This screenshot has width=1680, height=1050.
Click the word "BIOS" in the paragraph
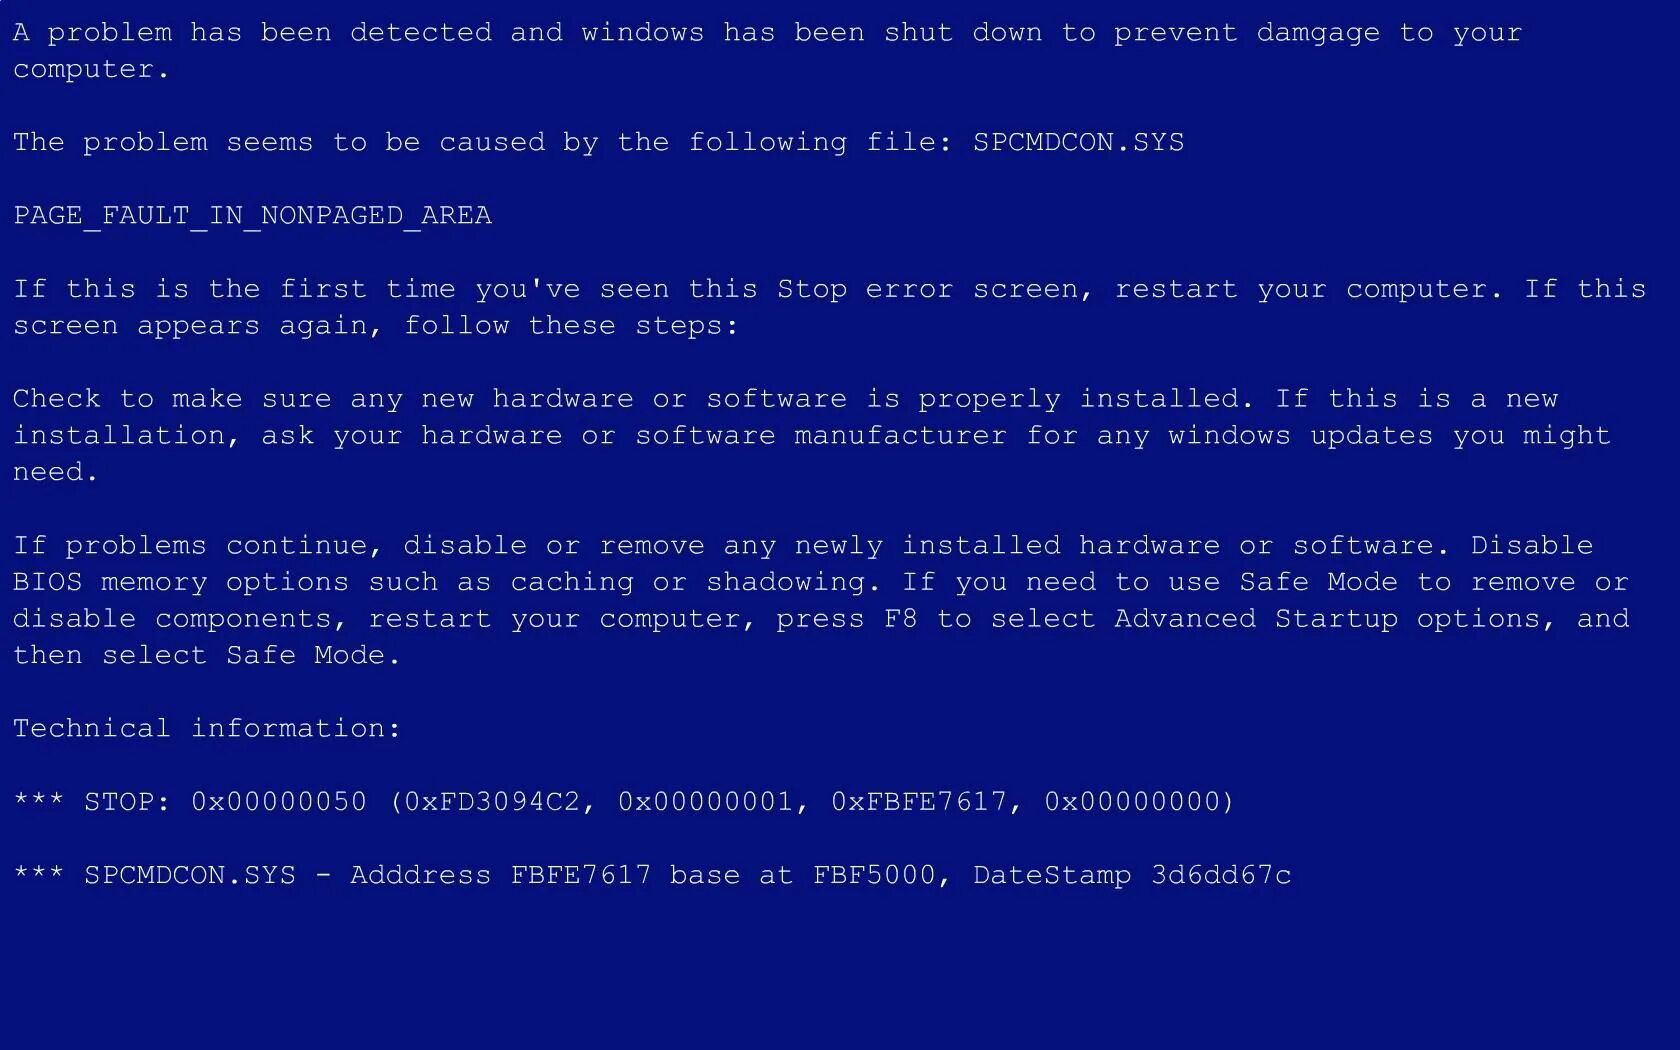[48, 582]
